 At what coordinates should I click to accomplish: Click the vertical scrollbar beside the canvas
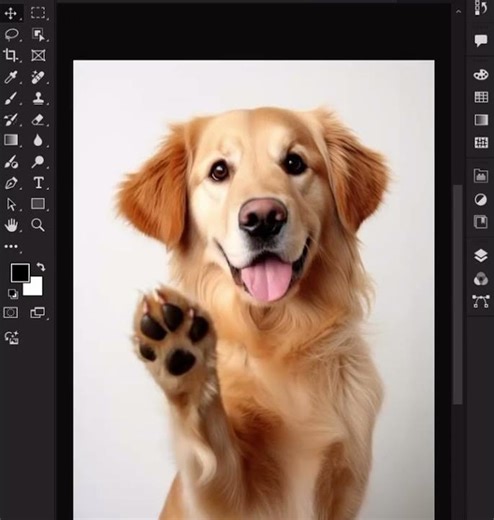tap(458, 294)
